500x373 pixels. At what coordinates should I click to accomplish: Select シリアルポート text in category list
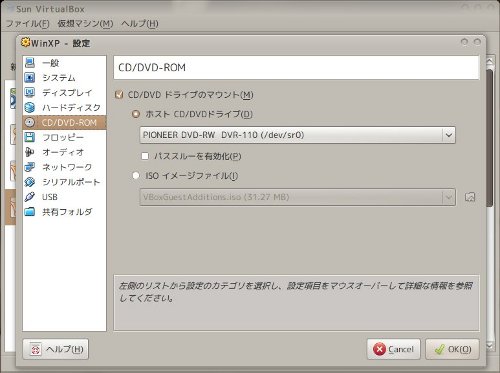(71, 182)
